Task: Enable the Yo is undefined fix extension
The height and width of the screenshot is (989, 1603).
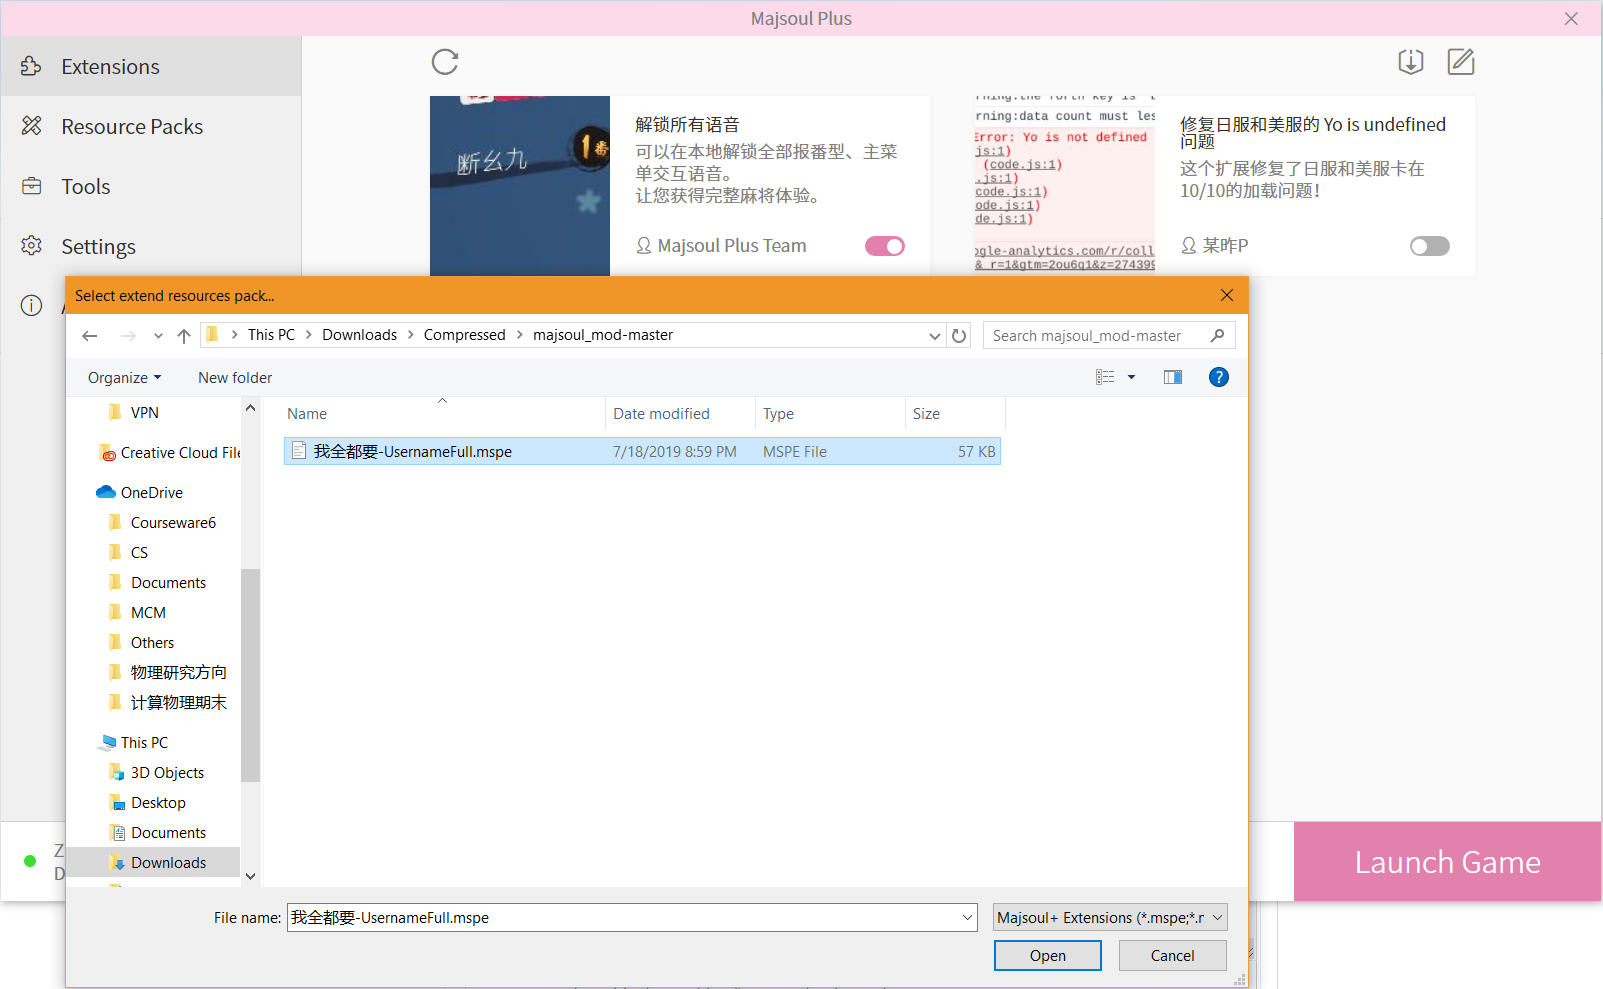Action: [1429, 245]
